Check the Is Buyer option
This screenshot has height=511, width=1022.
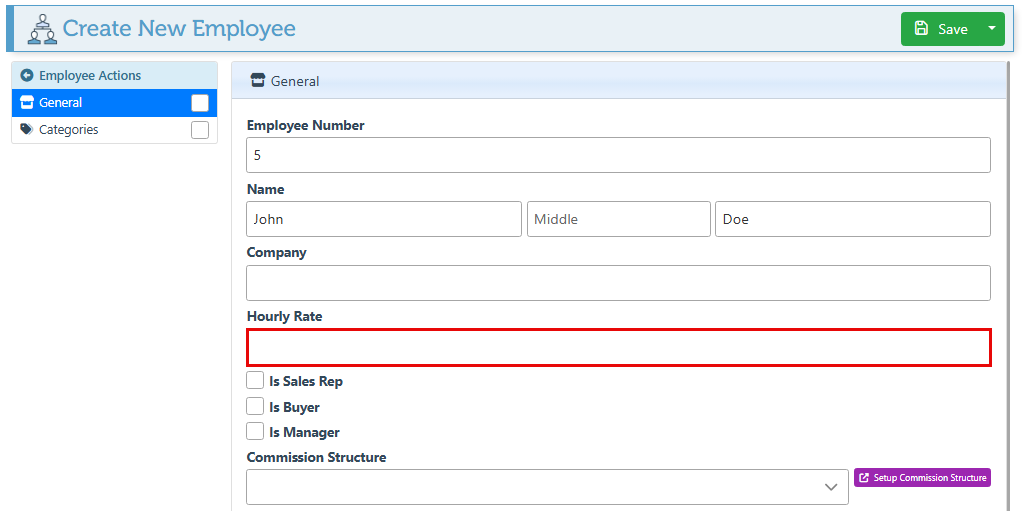[256, 407]
